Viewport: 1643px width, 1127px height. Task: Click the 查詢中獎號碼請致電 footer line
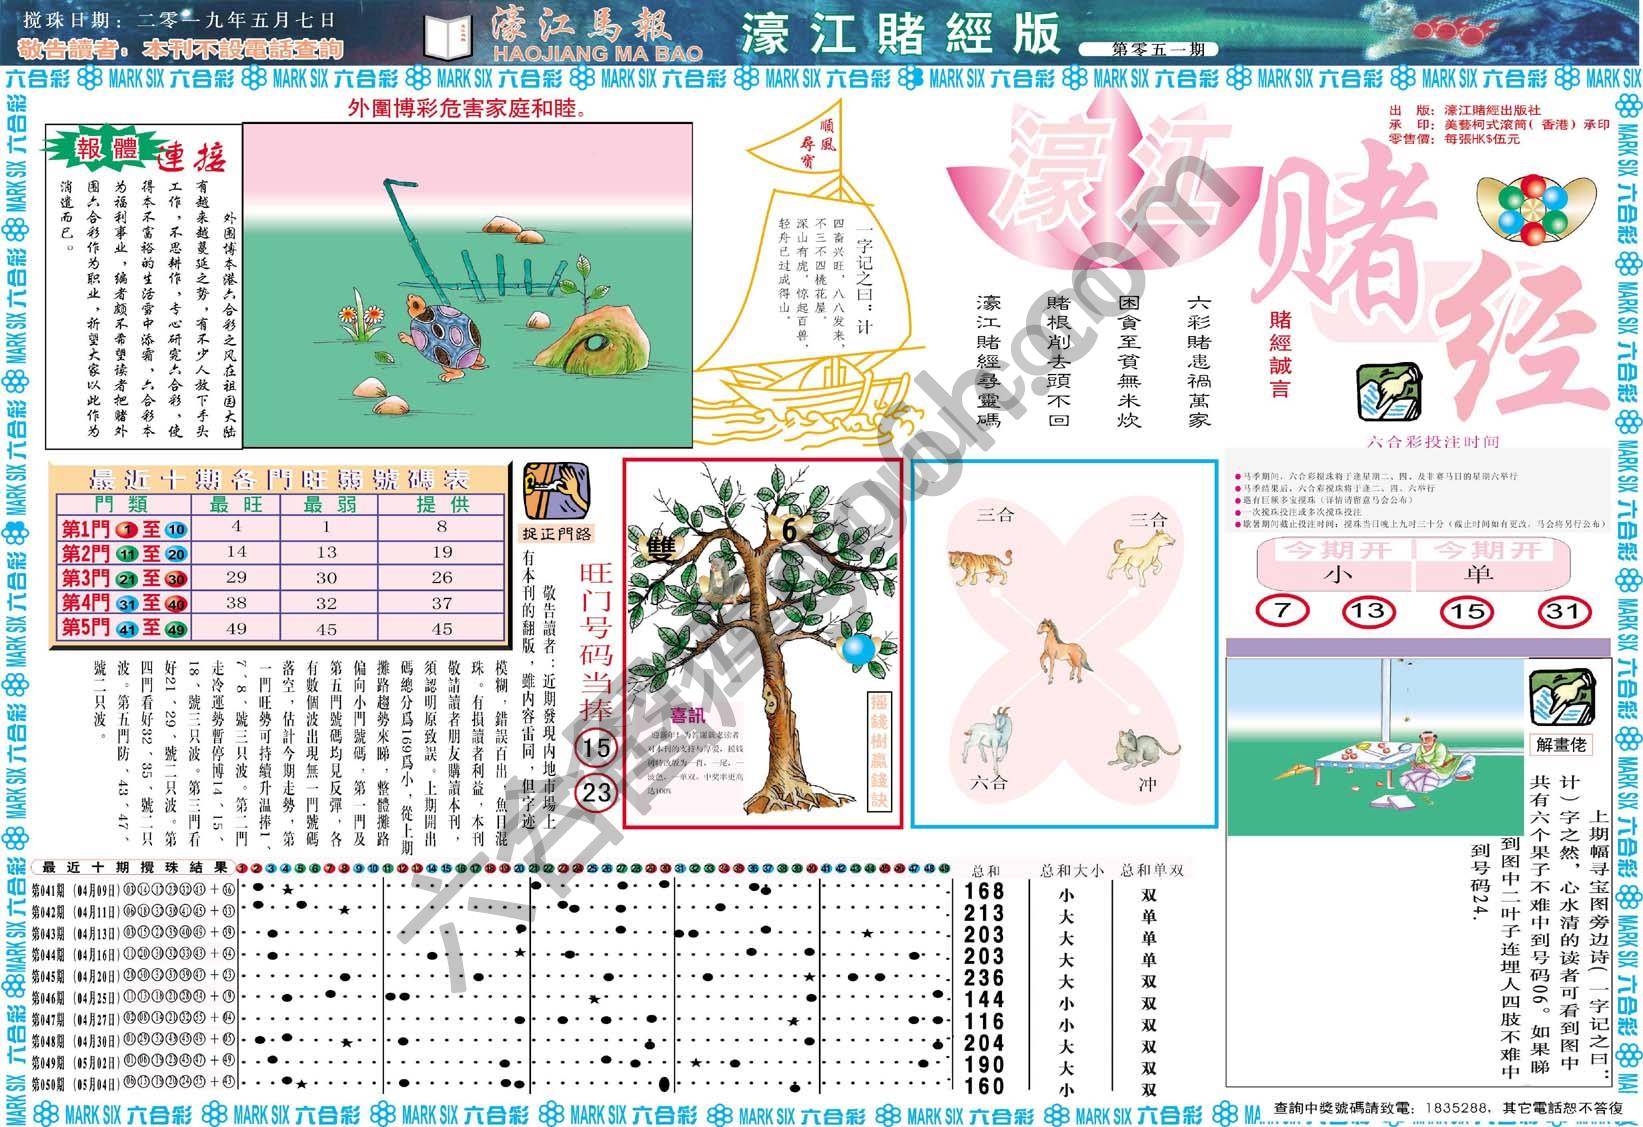(1448, 1108)
